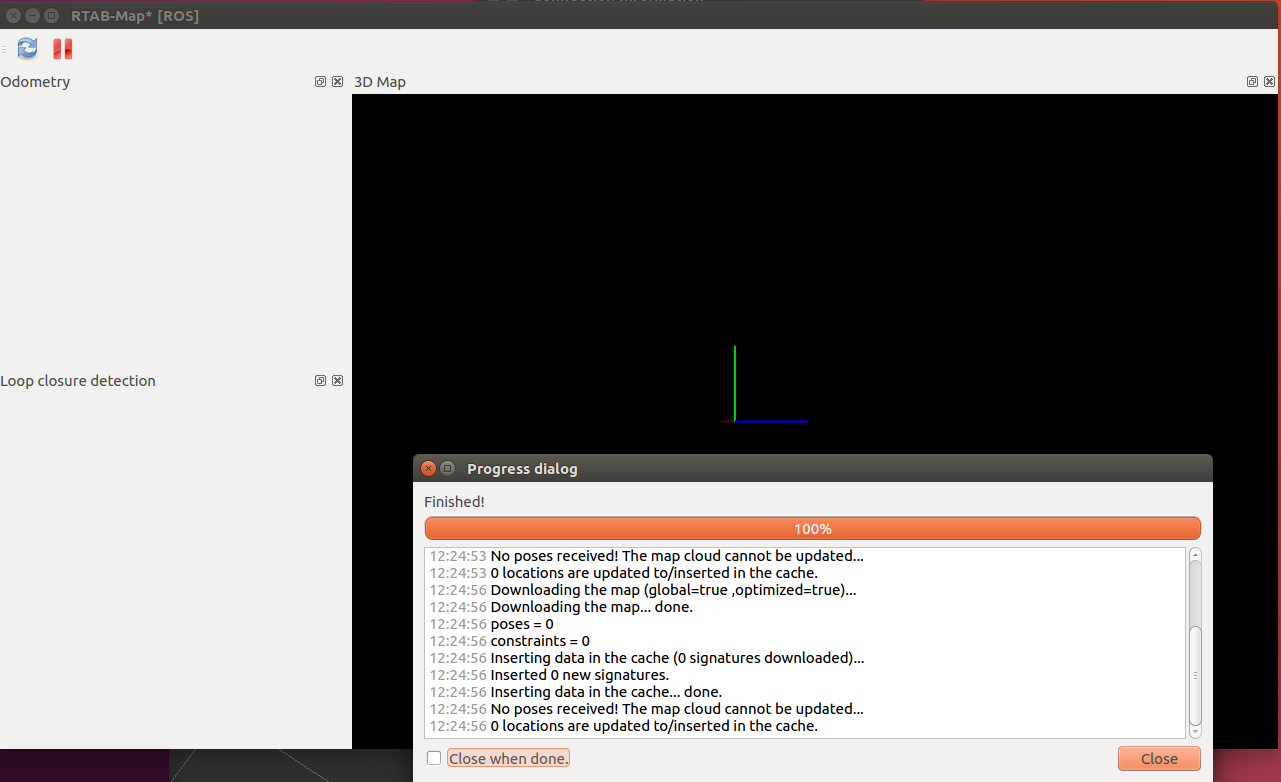The image size is (1281, 782).
Task: Click the log scrollbar down arrow
Action: click(x=1195, y=729)
